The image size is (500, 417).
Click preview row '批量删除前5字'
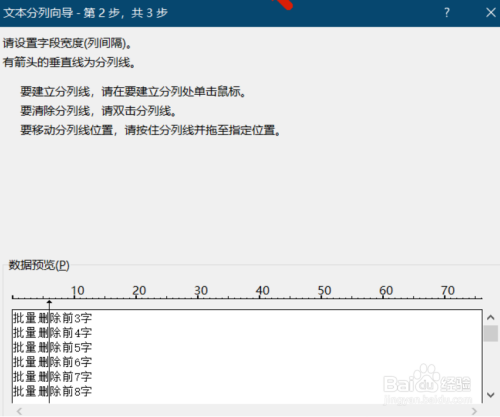coord(52,347)
